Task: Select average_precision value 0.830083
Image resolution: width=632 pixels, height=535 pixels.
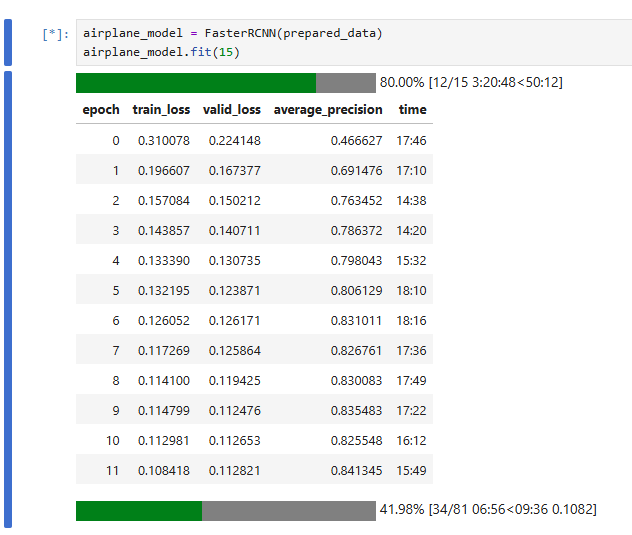Action: tap(356, 381)
